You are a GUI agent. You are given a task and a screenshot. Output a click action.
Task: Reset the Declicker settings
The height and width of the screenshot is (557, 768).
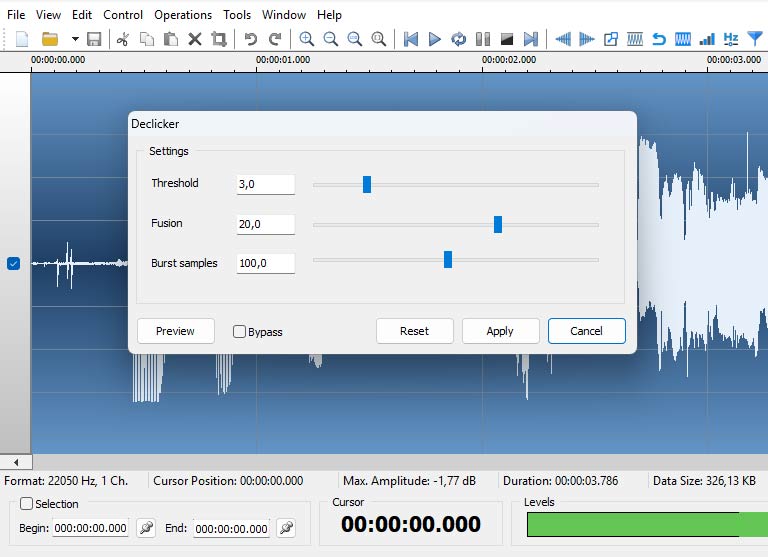(415, 331)
